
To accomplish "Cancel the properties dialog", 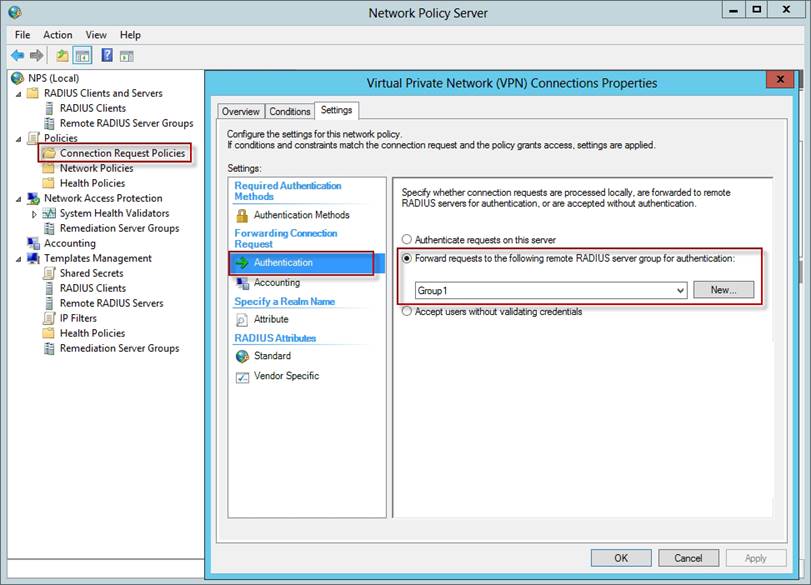I will [688, 558].
